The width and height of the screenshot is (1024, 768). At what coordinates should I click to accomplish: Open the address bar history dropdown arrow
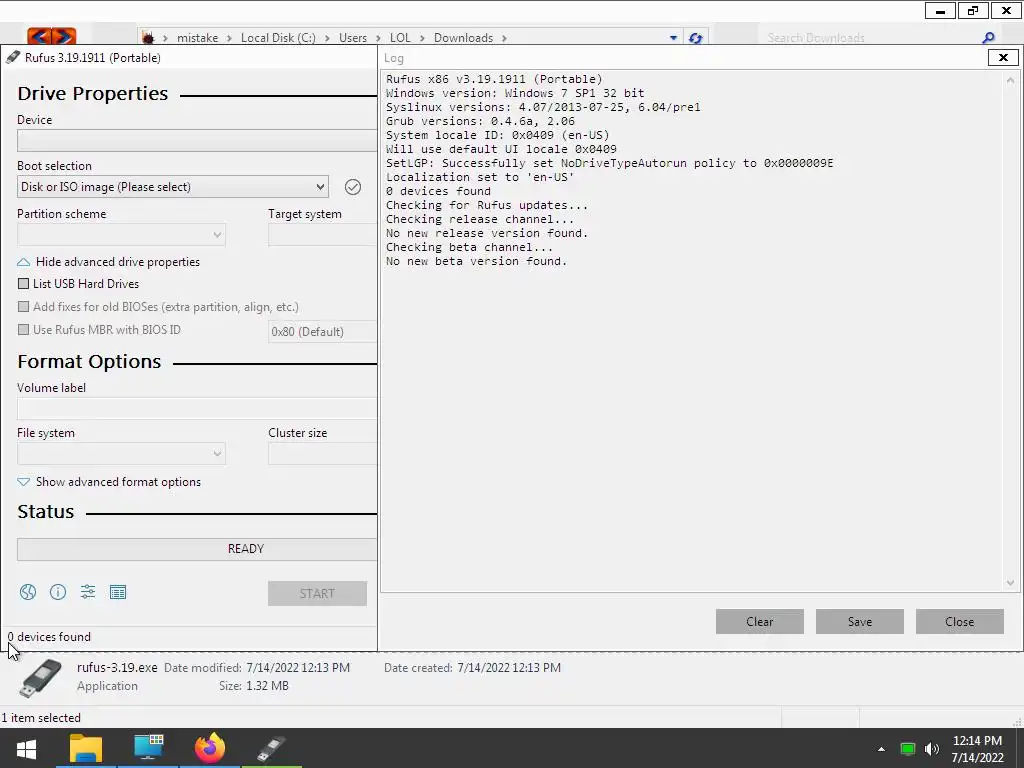673,38
